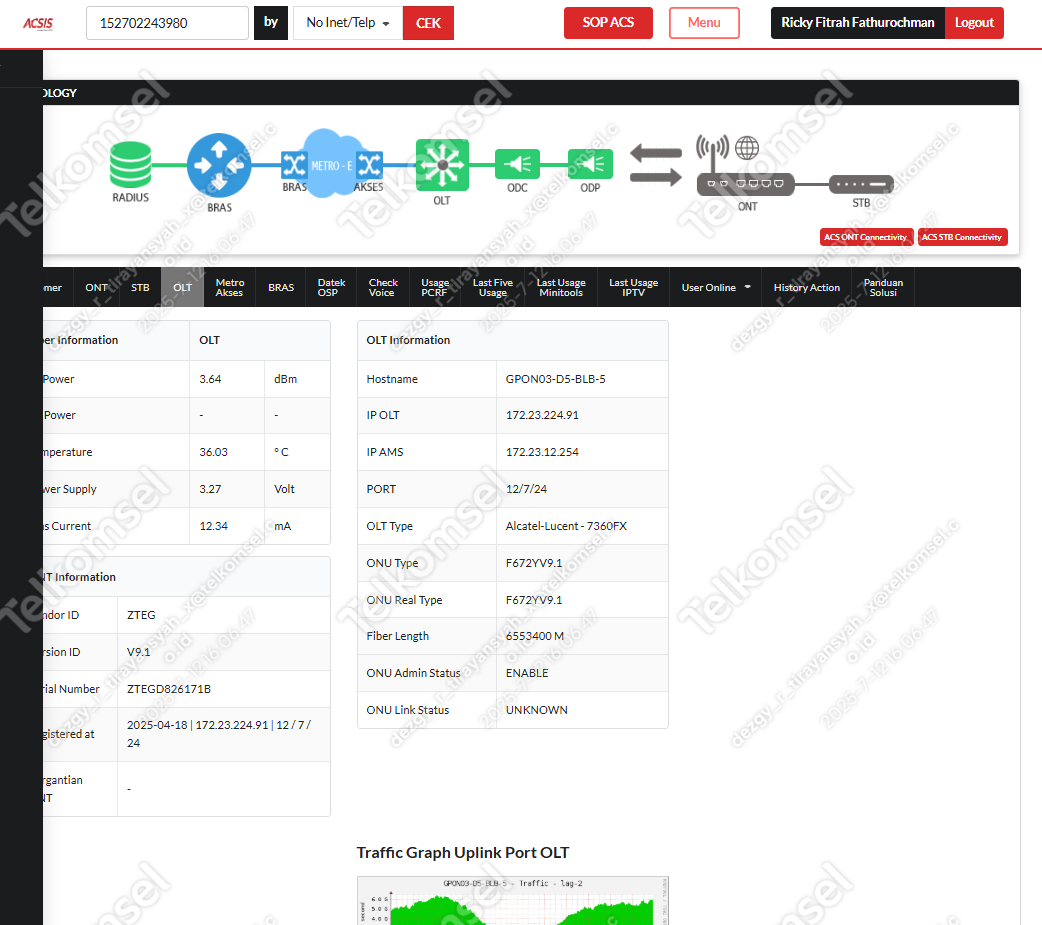Click the ACSIS logo

click(38, 23)
